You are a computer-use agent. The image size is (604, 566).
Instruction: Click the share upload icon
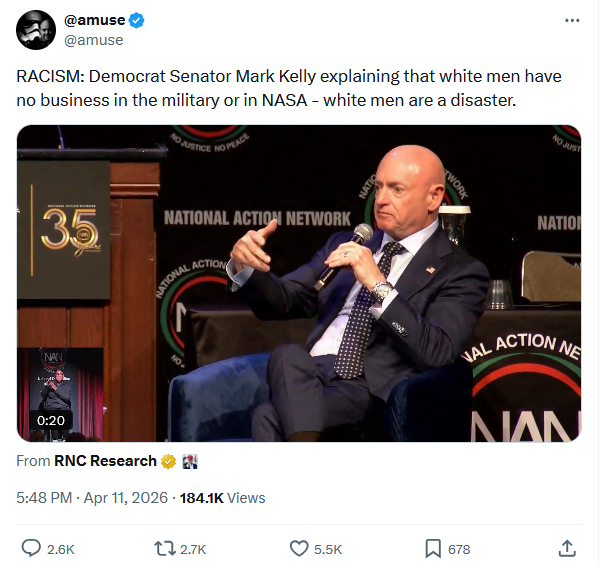pyautogui.click(x=566, y=548)
